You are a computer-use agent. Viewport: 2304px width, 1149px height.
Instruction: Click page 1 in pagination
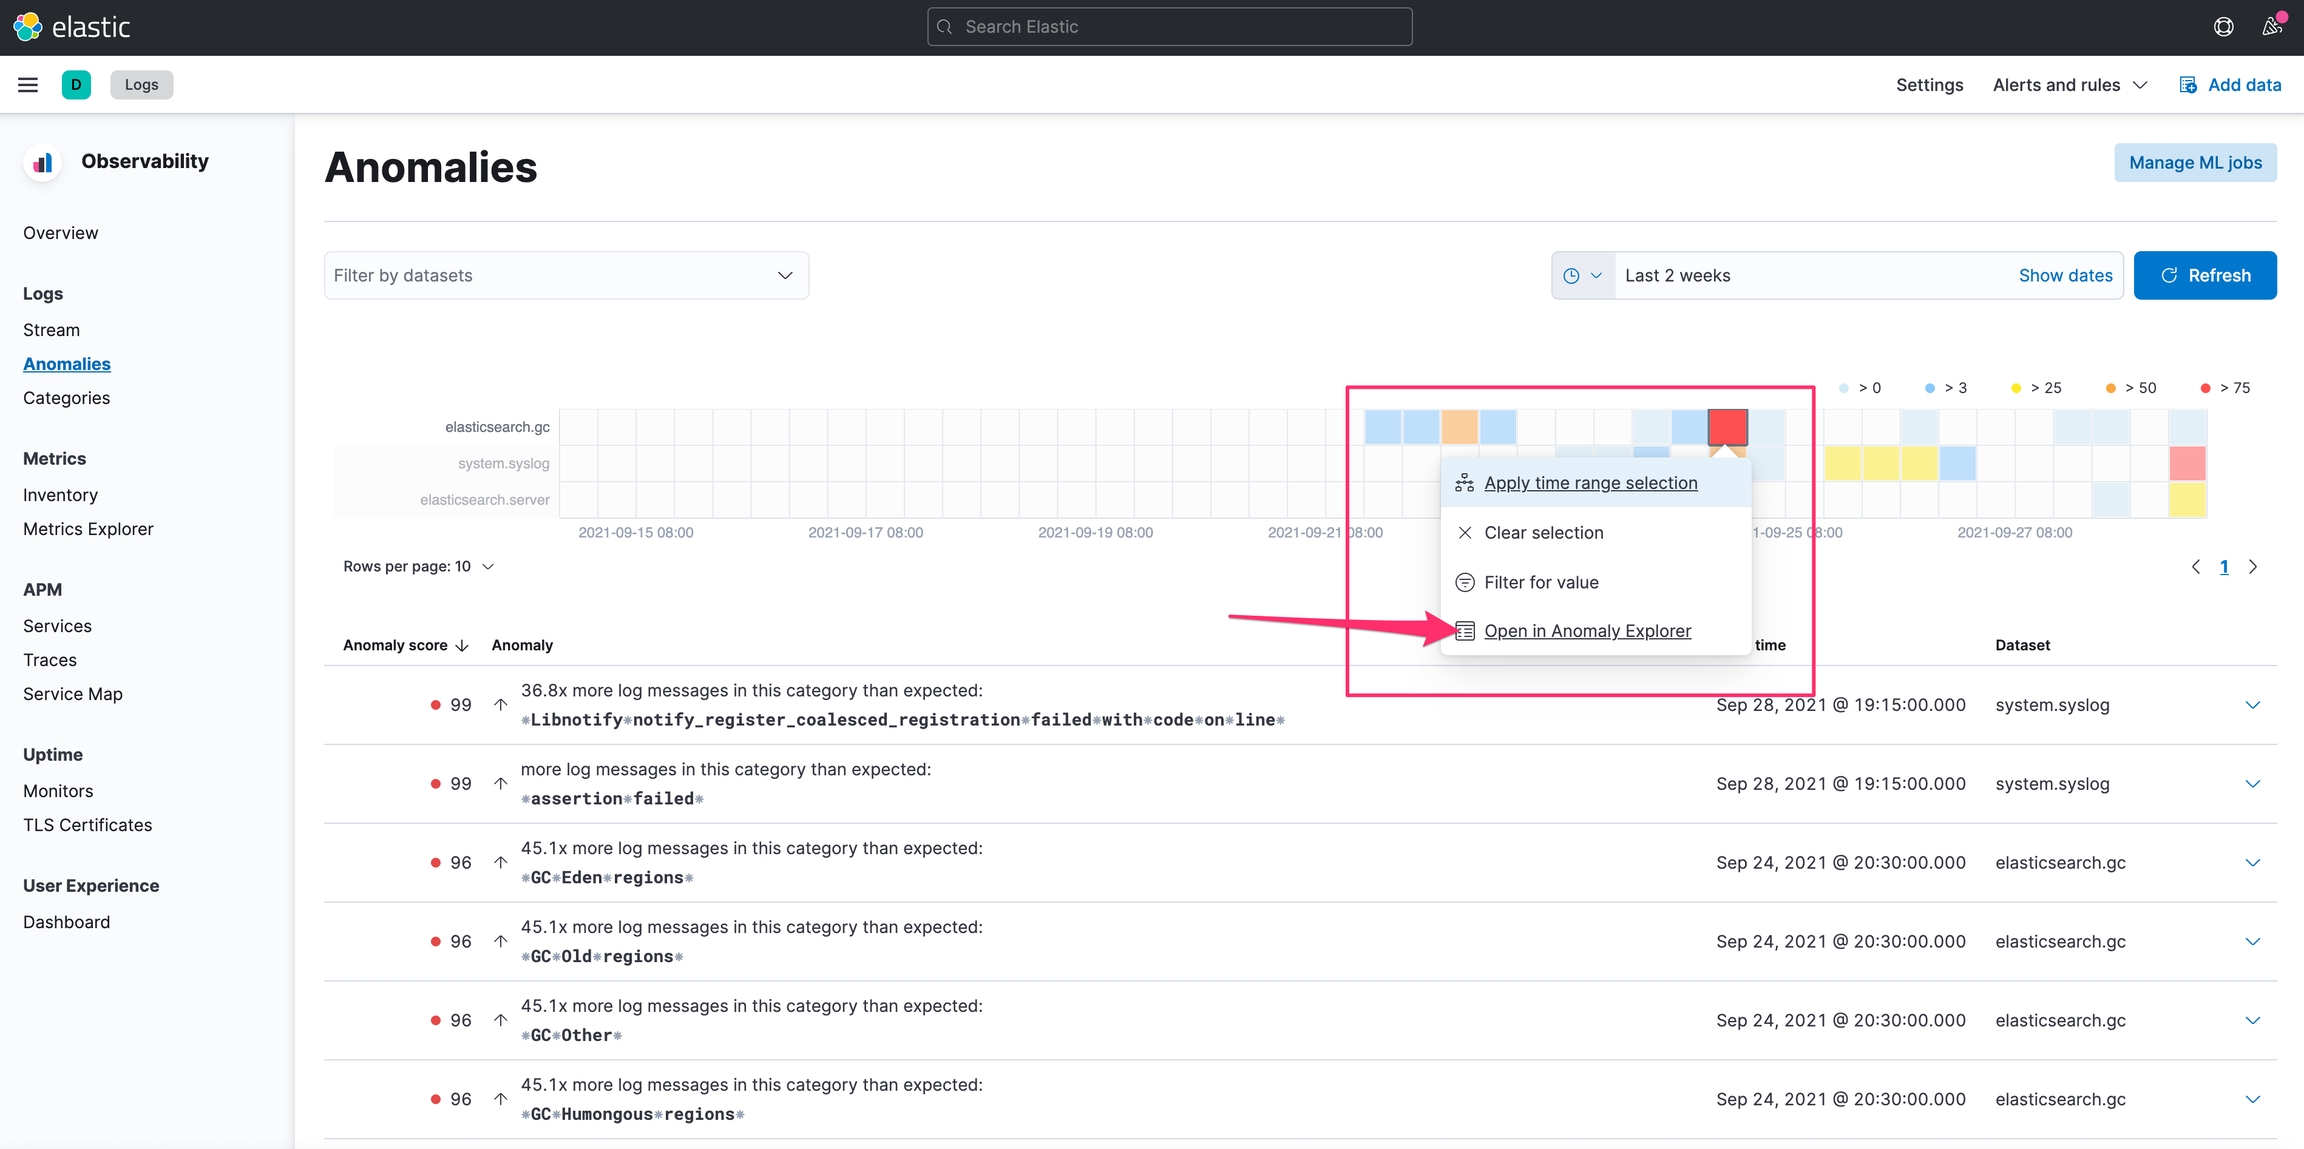(x=2224, y=567)
